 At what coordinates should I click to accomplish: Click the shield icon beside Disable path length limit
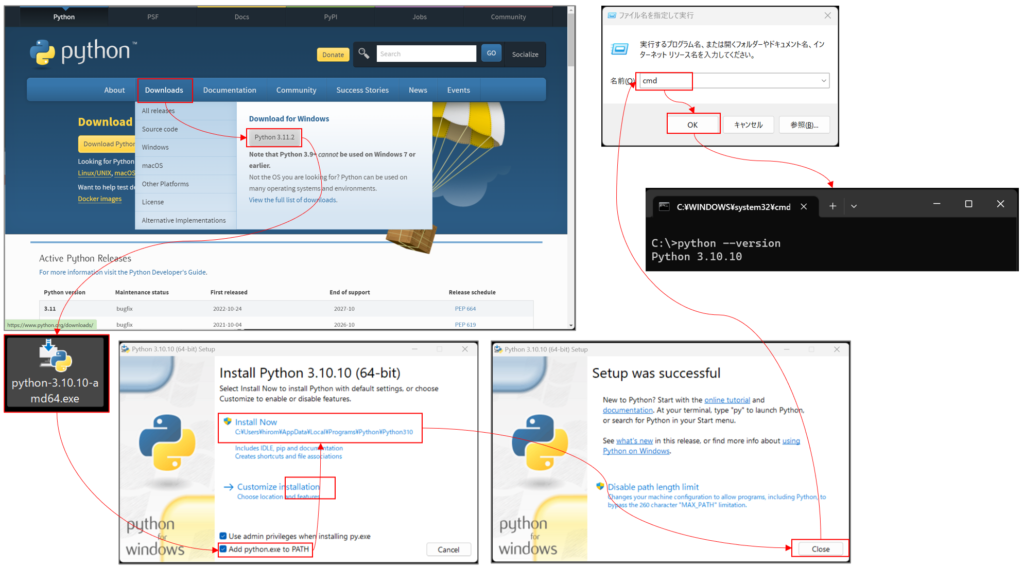600,487
